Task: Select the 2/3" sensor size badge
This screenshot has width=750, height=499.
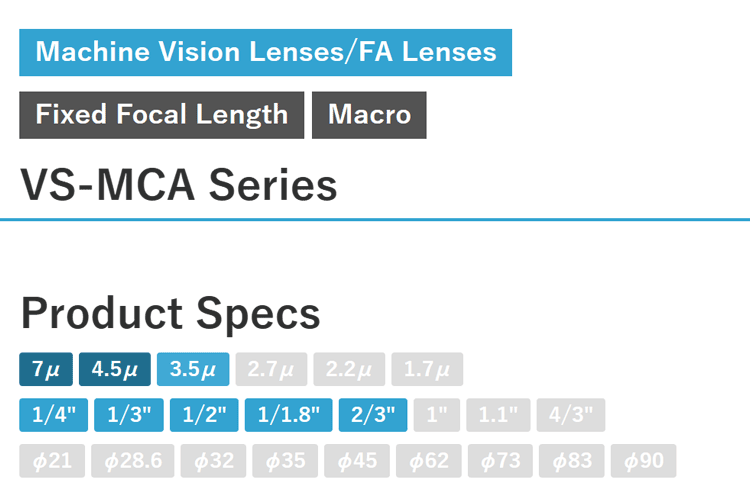Action: (x=373, y=414)
